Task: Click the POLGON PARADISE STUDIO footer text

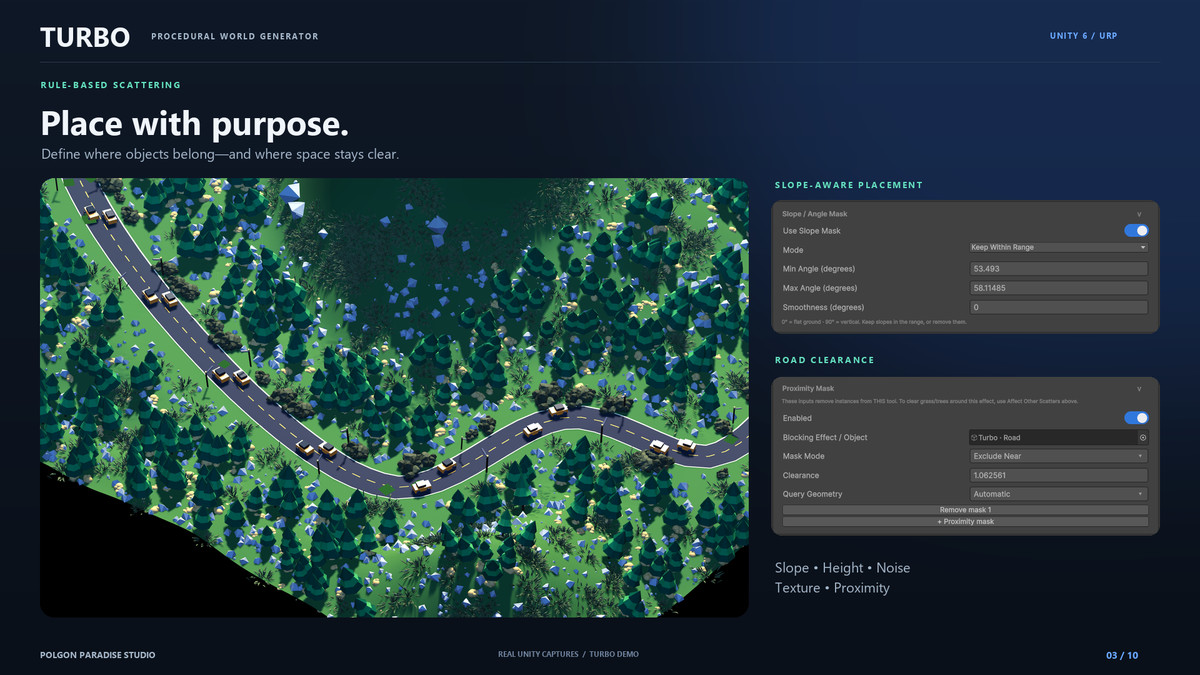Action: (98, 655)
